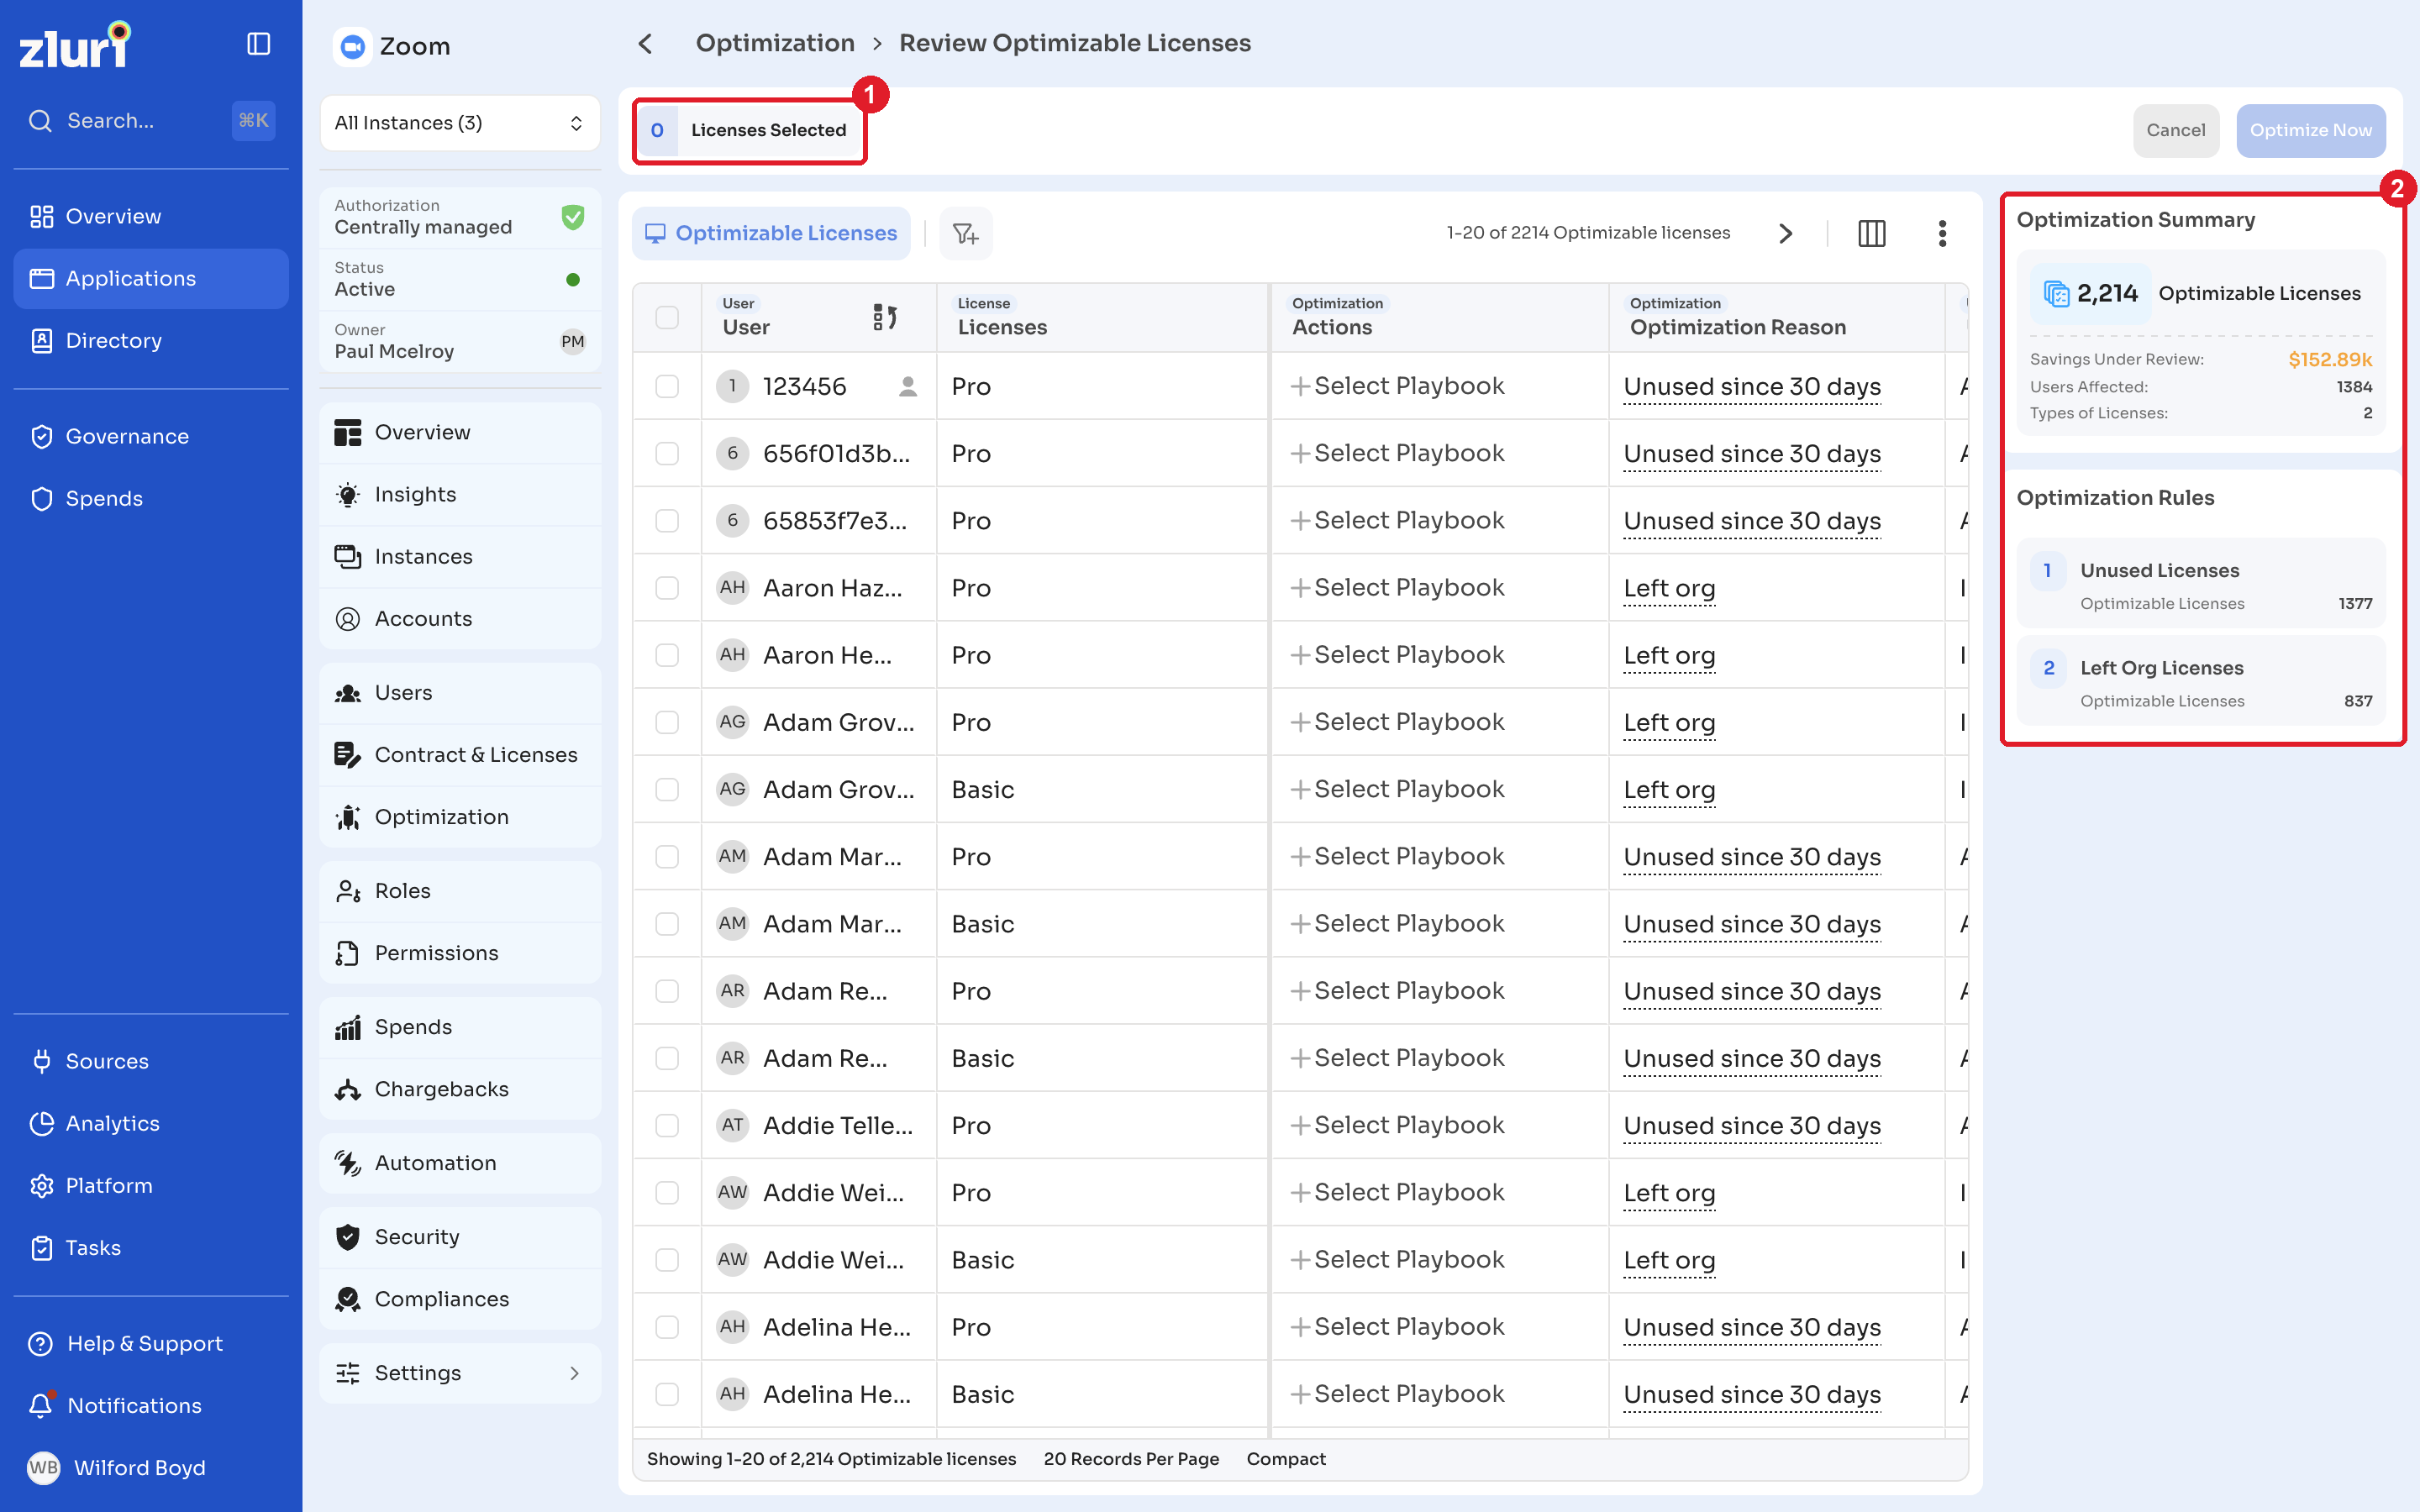2420x1512 pixels.
Task: Open the All Instances dropdown
Action: point(459,123)
